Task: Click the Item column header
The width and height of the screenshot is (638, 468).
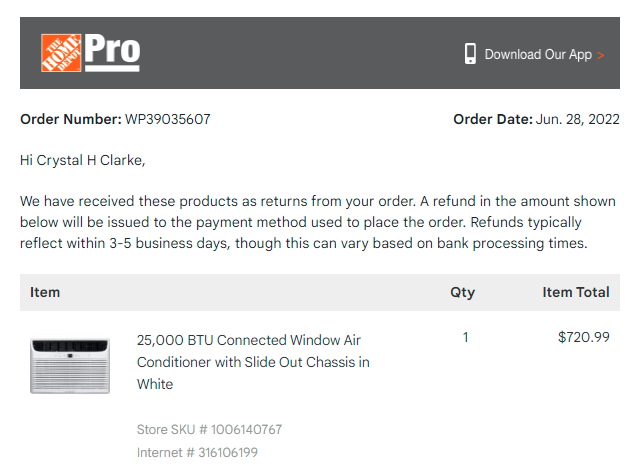Action: [45, 292]
